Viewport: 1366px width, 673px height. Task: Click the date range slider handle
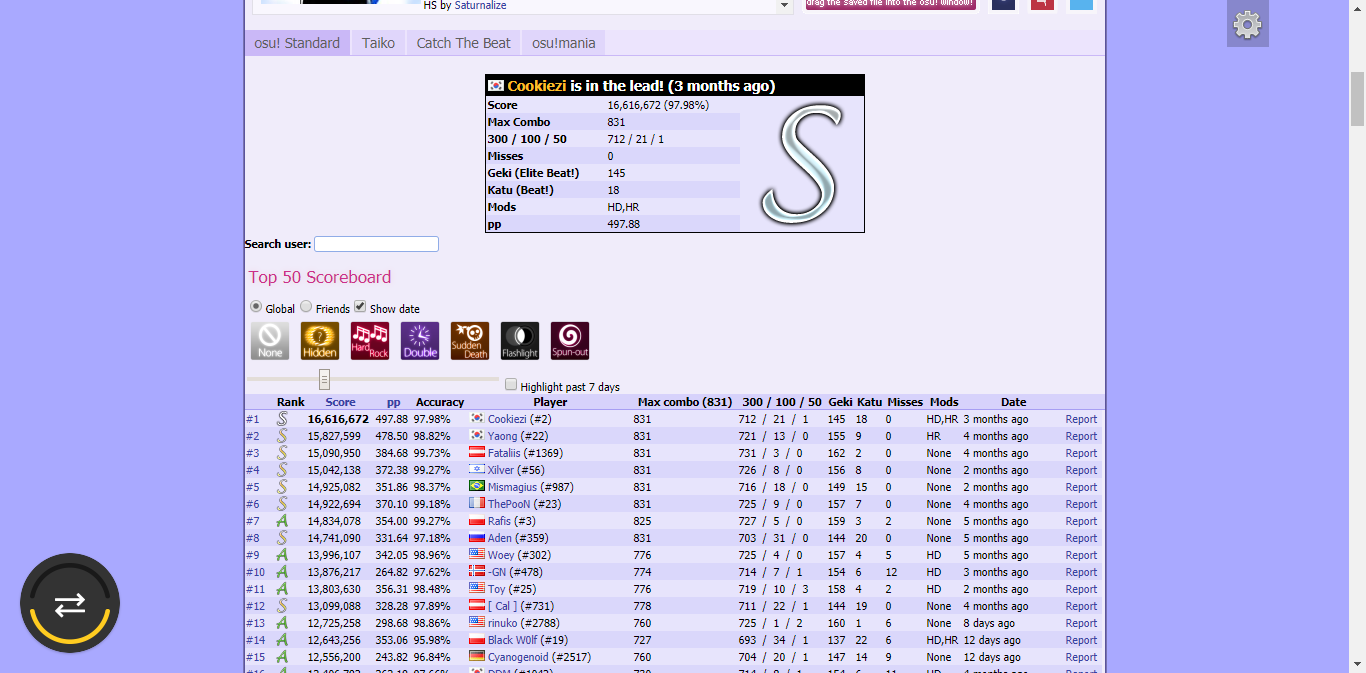[x=324, y=380]
